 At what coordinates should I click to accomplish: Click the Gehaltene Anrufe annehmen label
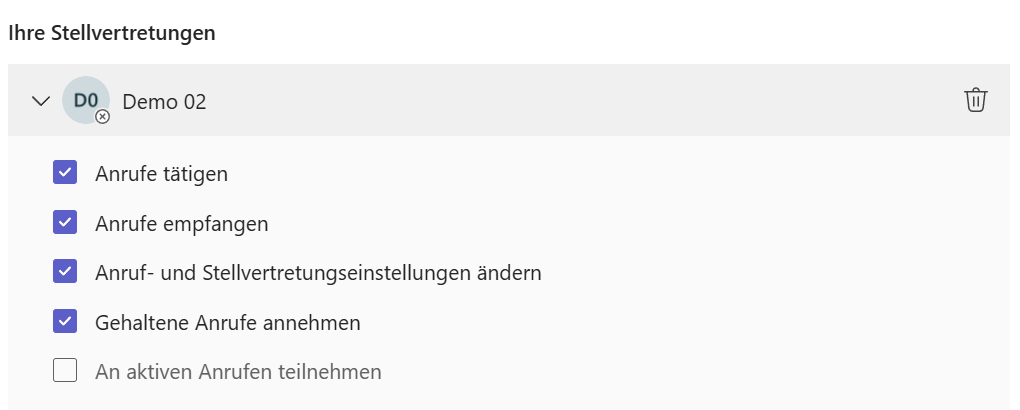point(228,323)
